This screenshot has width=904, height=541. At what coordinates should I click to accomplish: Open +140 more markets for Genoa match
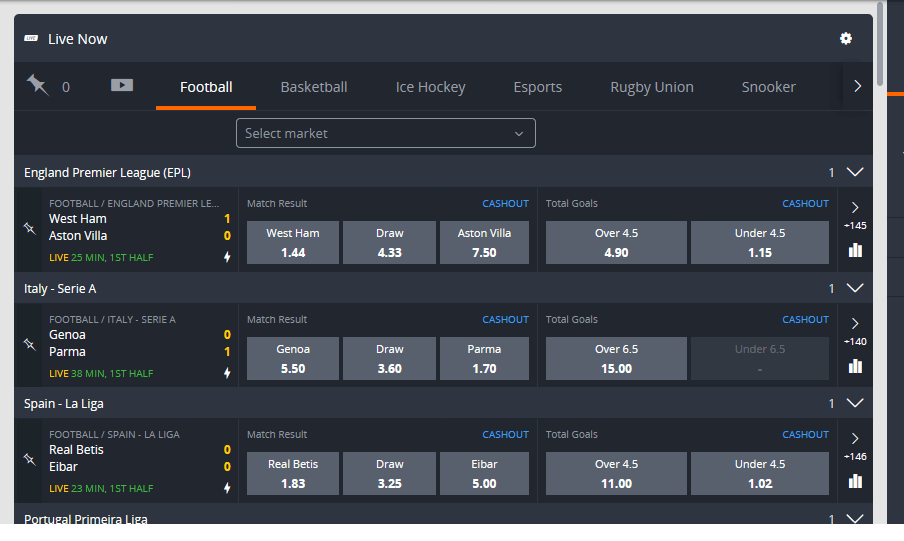[855, 341]
